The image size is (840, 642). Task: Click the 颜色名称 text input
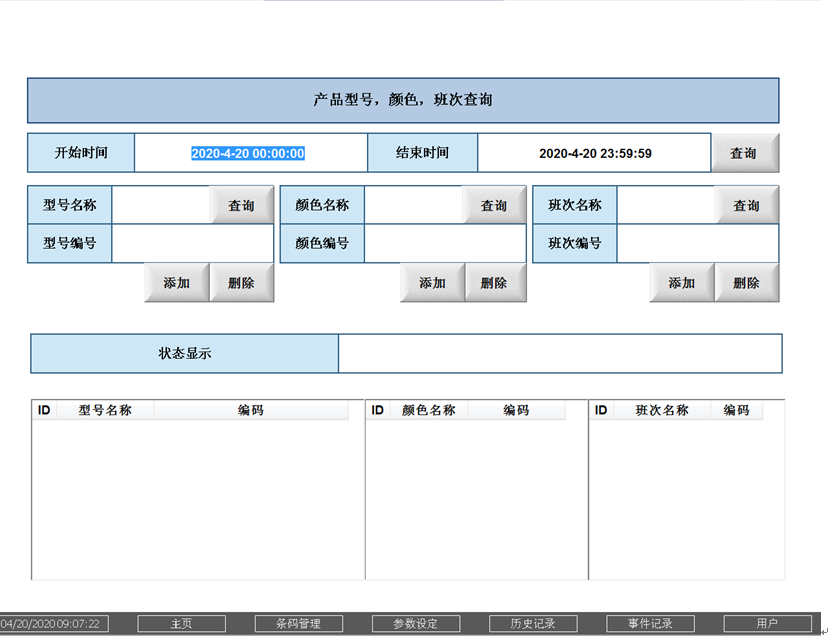pyautogui.click(x=413, y=205)
